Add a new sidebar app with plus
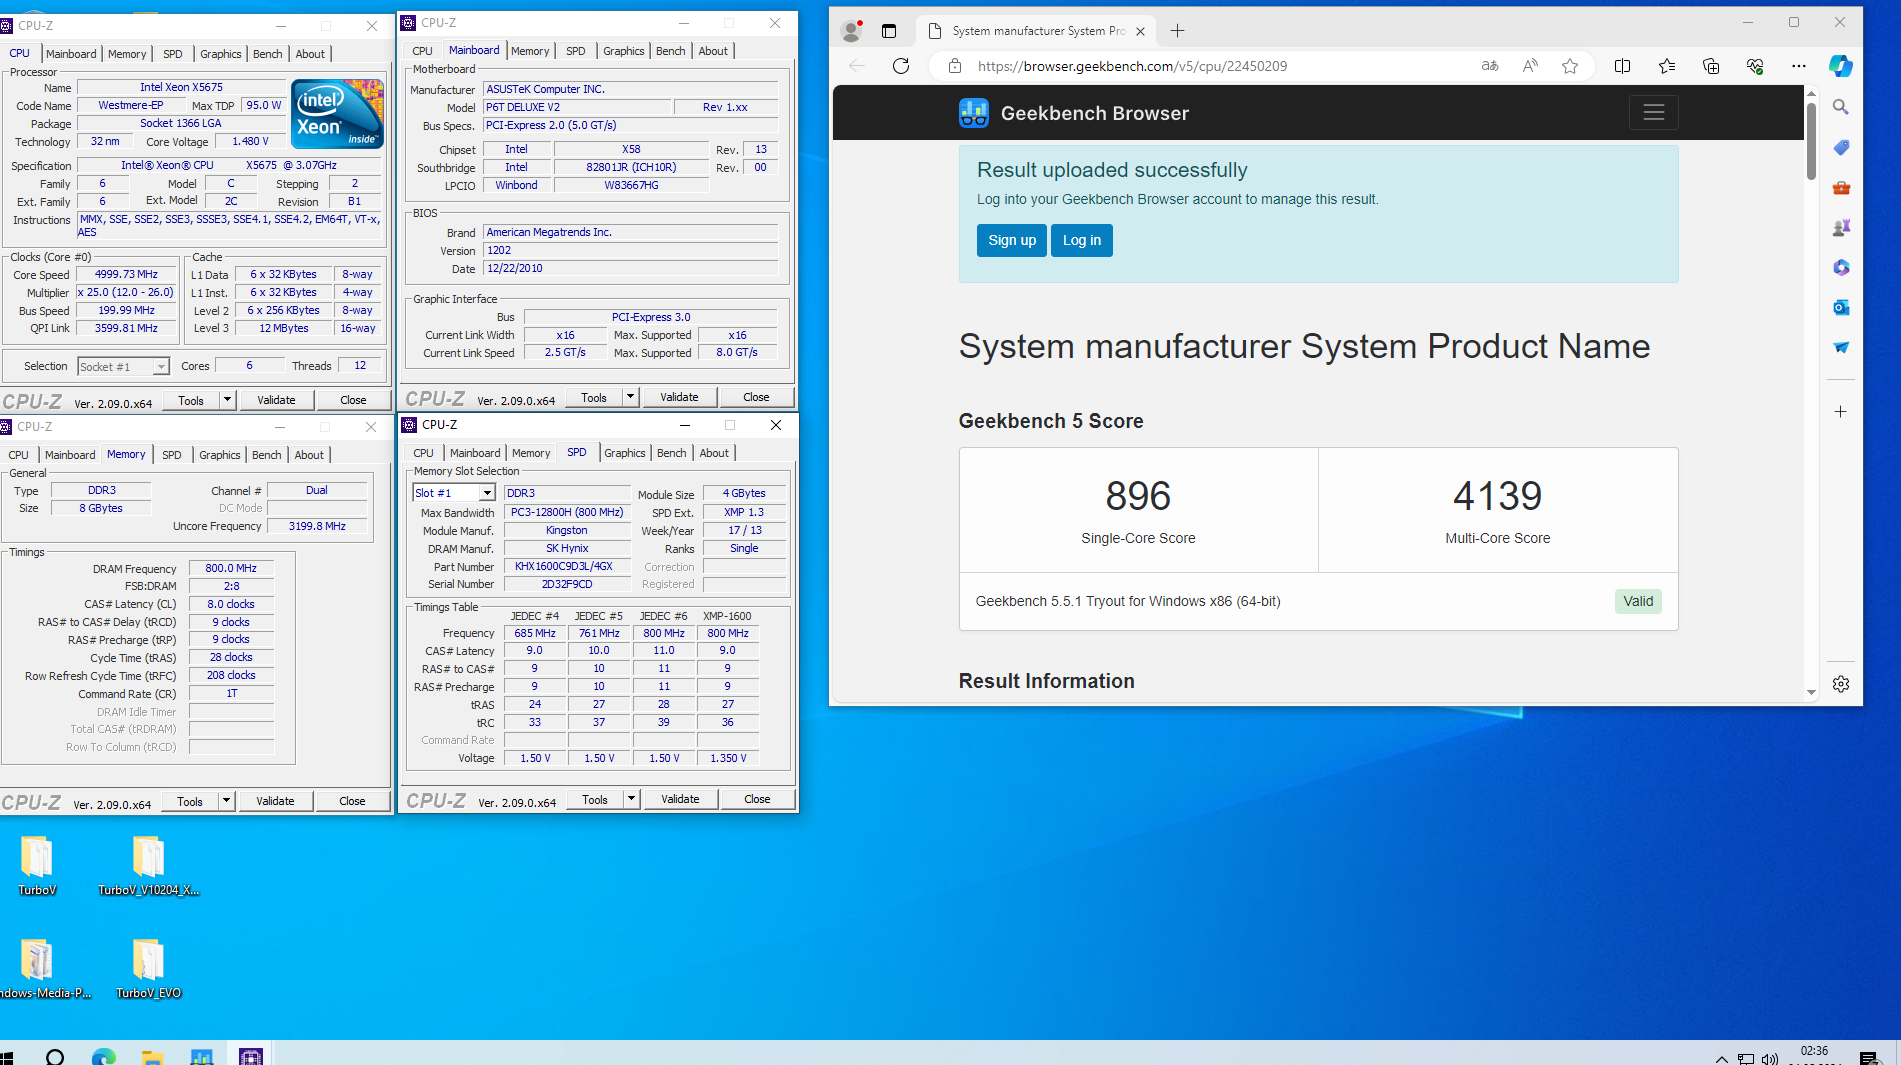 click(1841, 411)
